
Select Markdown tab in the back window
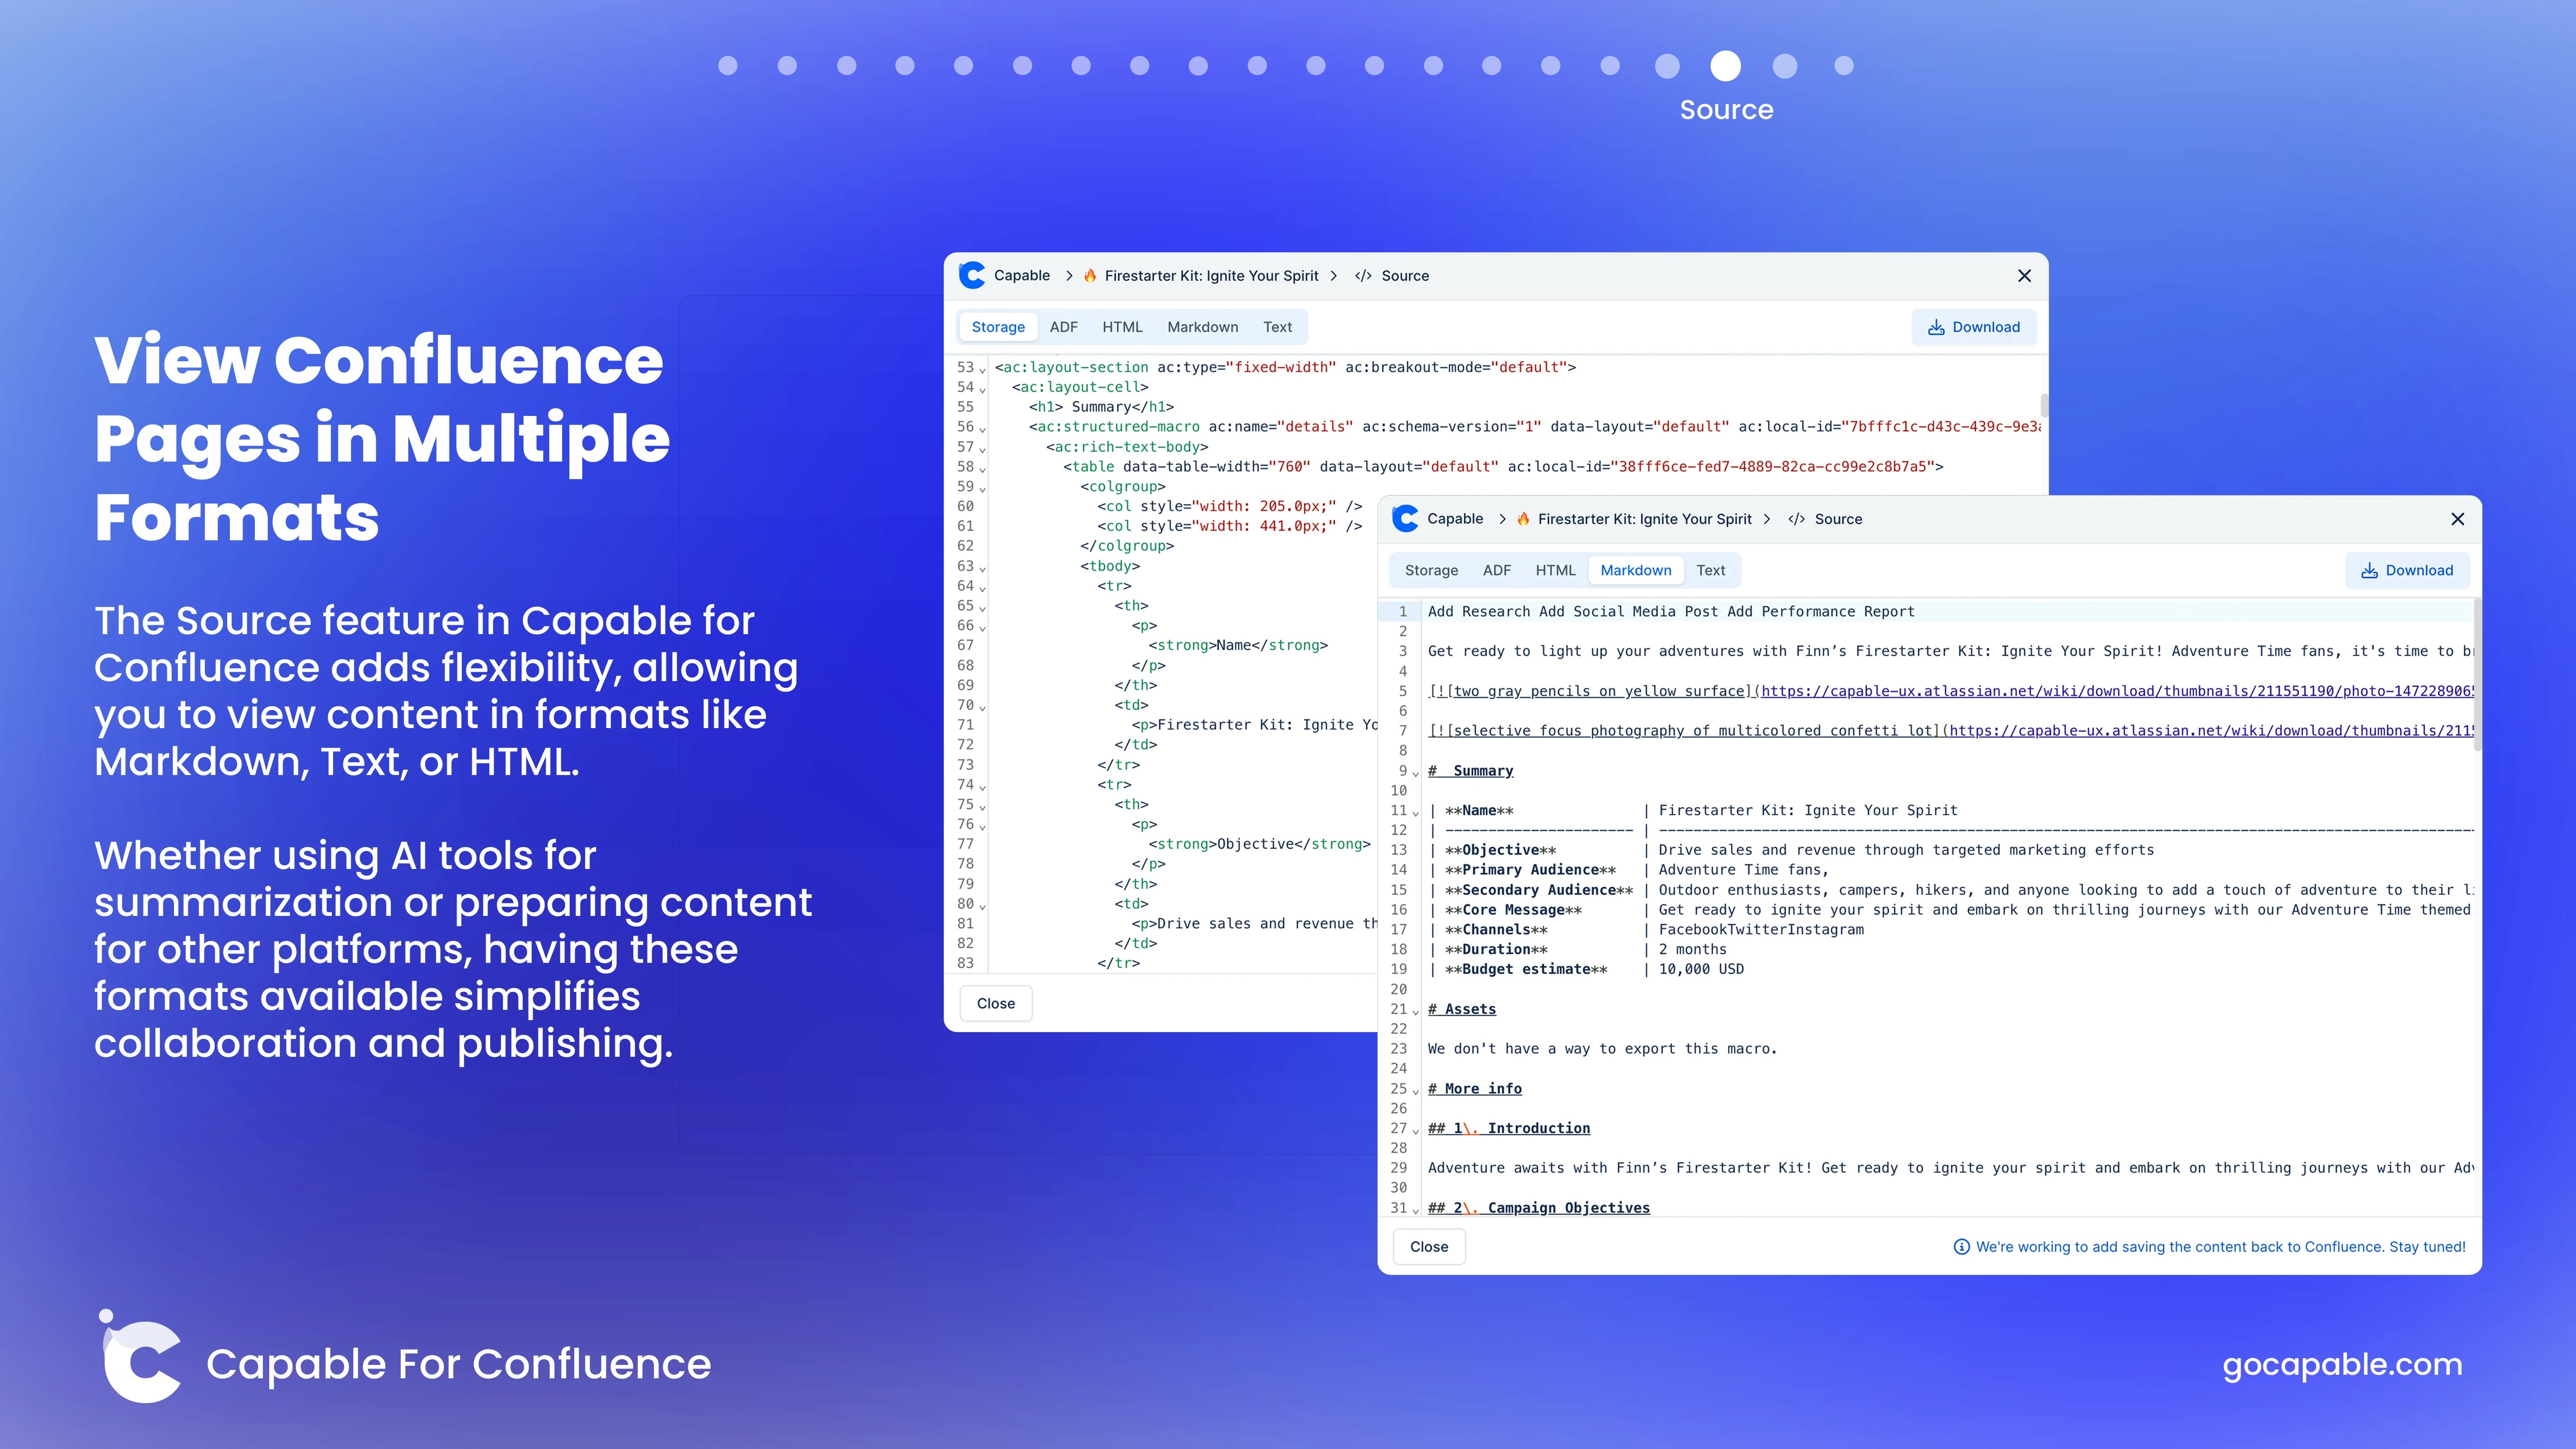tap(1202, 327)
